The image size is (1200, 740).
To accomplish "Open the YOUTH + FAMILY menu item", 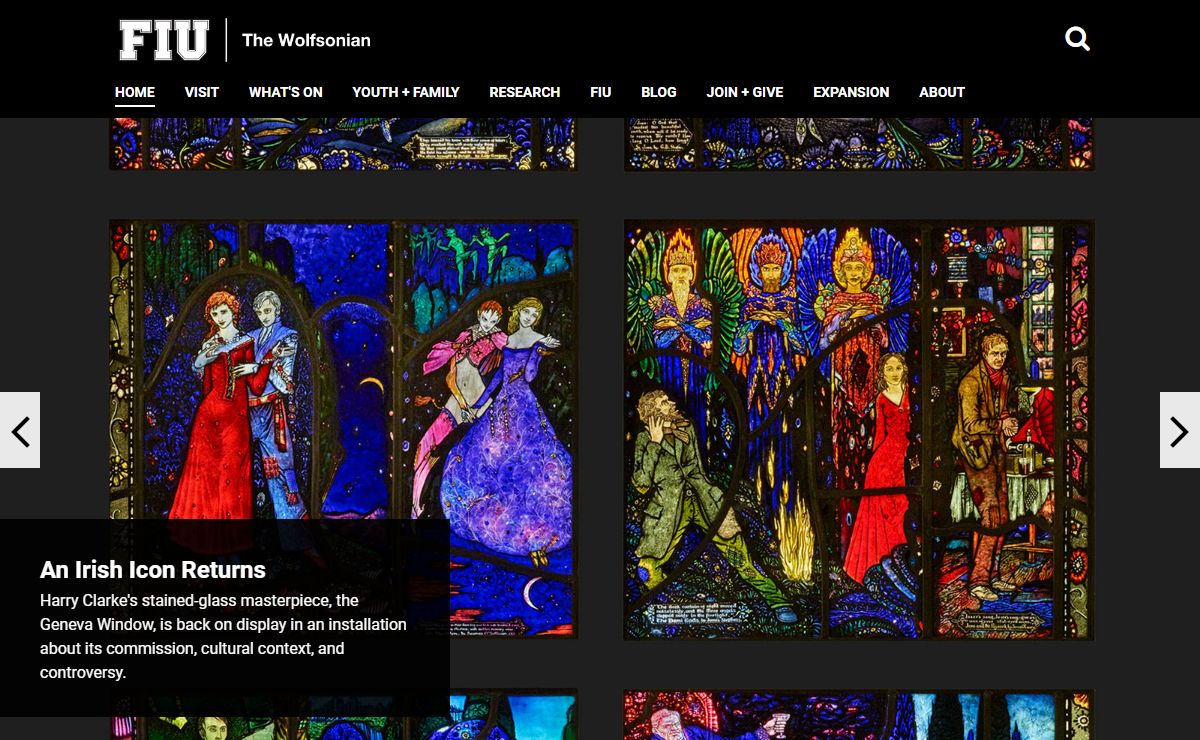I will click(406, 92).
